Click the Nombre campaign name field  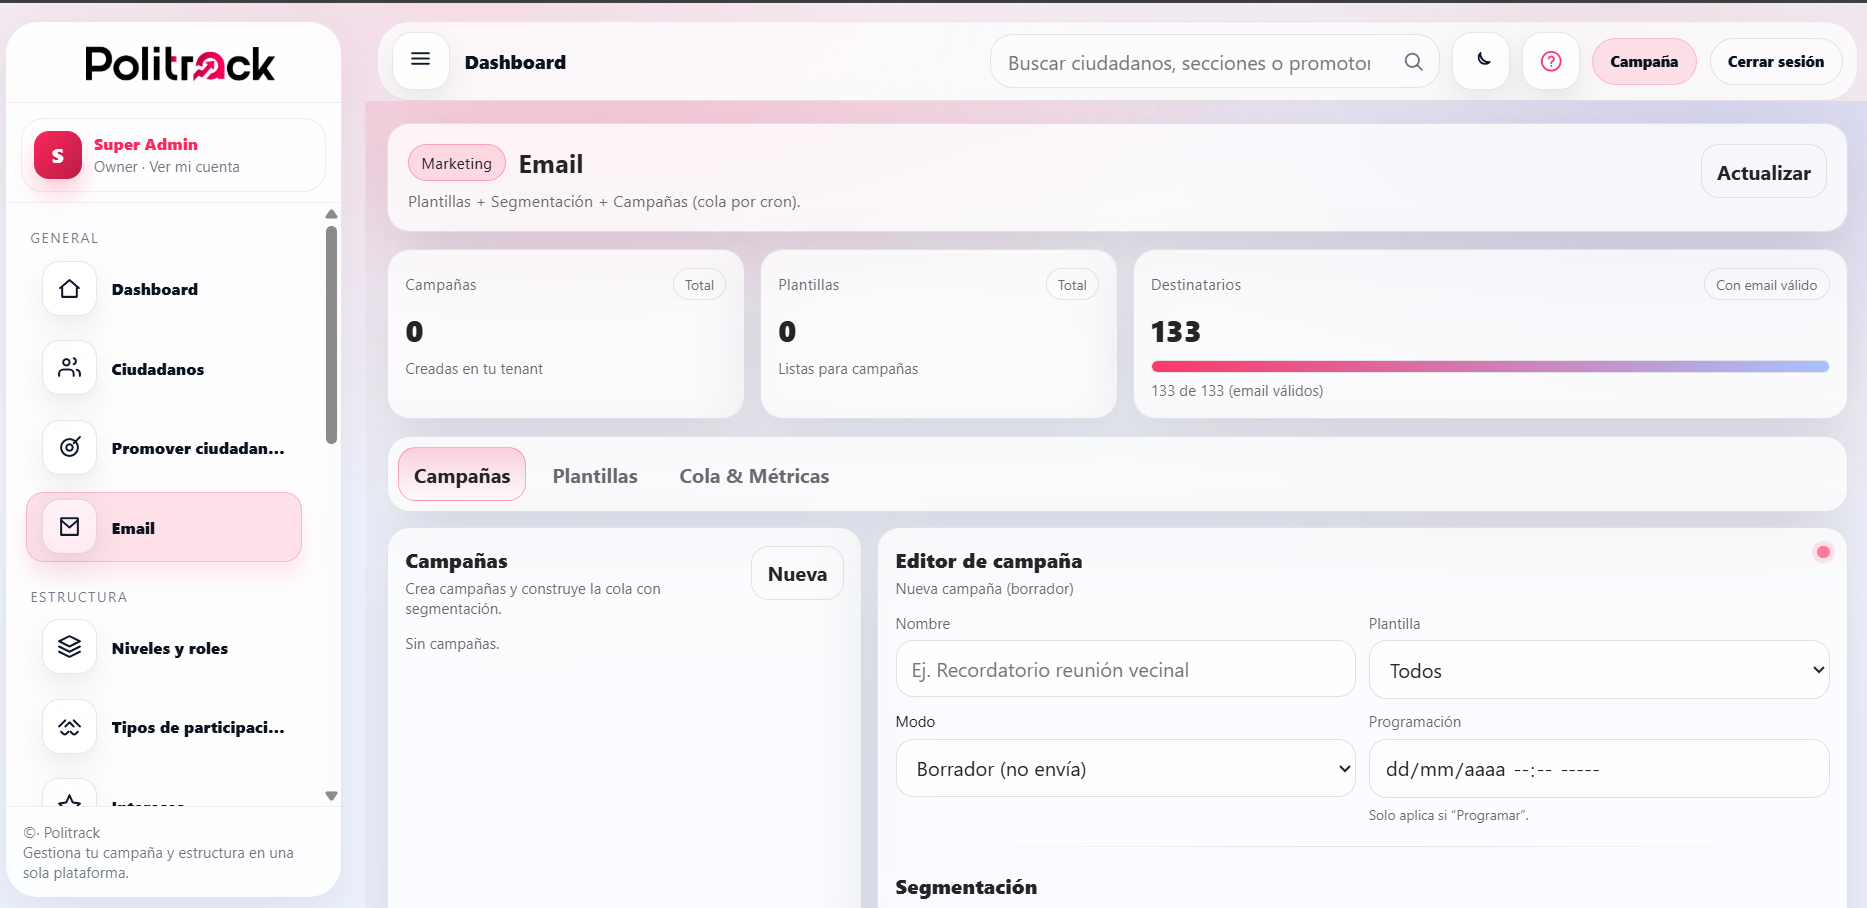[1125, 669]
